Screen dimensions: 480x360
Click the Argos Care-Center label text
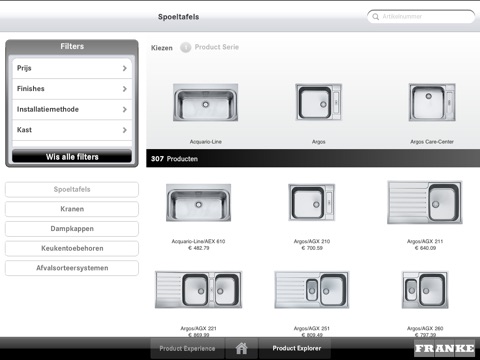click(x=432, y=142)
